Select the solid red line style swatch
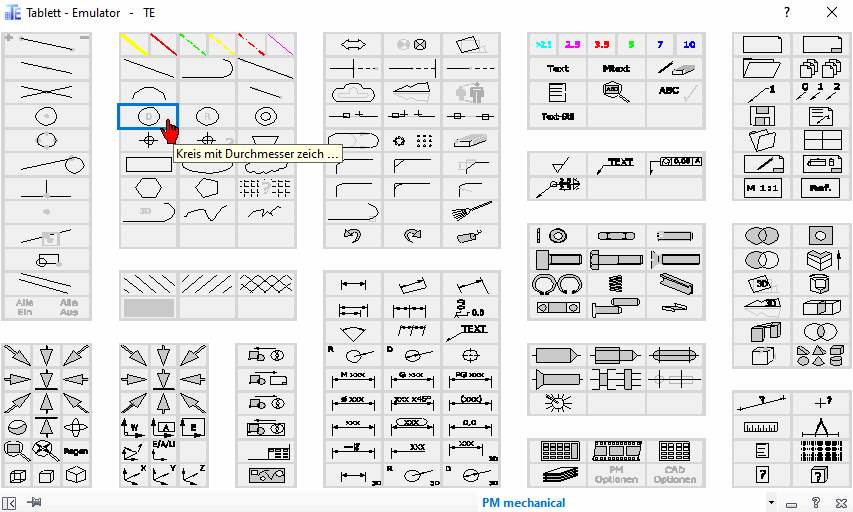 [x=163, y=44]
